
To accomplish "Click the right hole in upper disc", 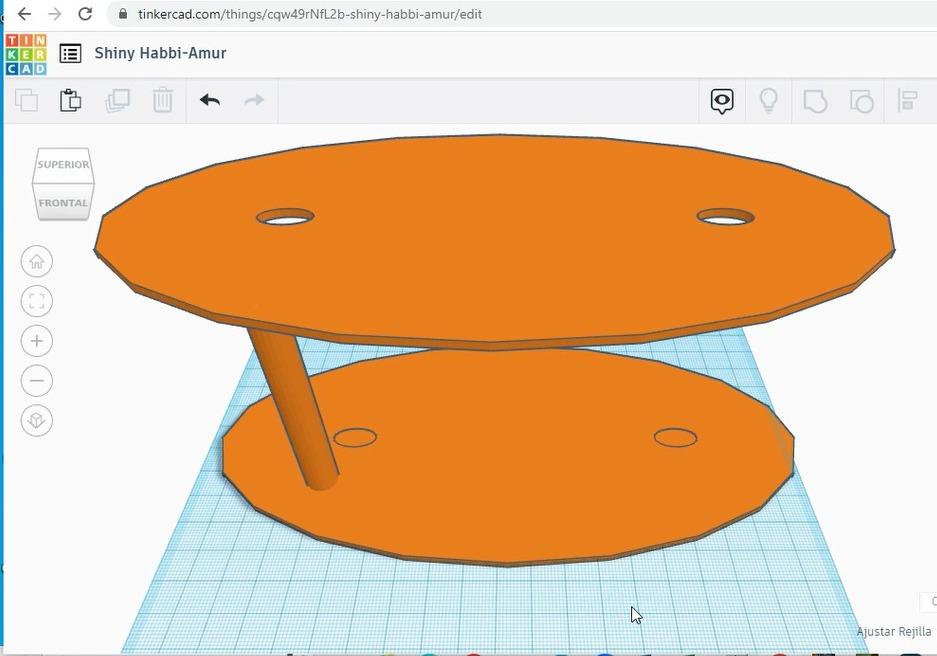I will [x=725, y=217].
